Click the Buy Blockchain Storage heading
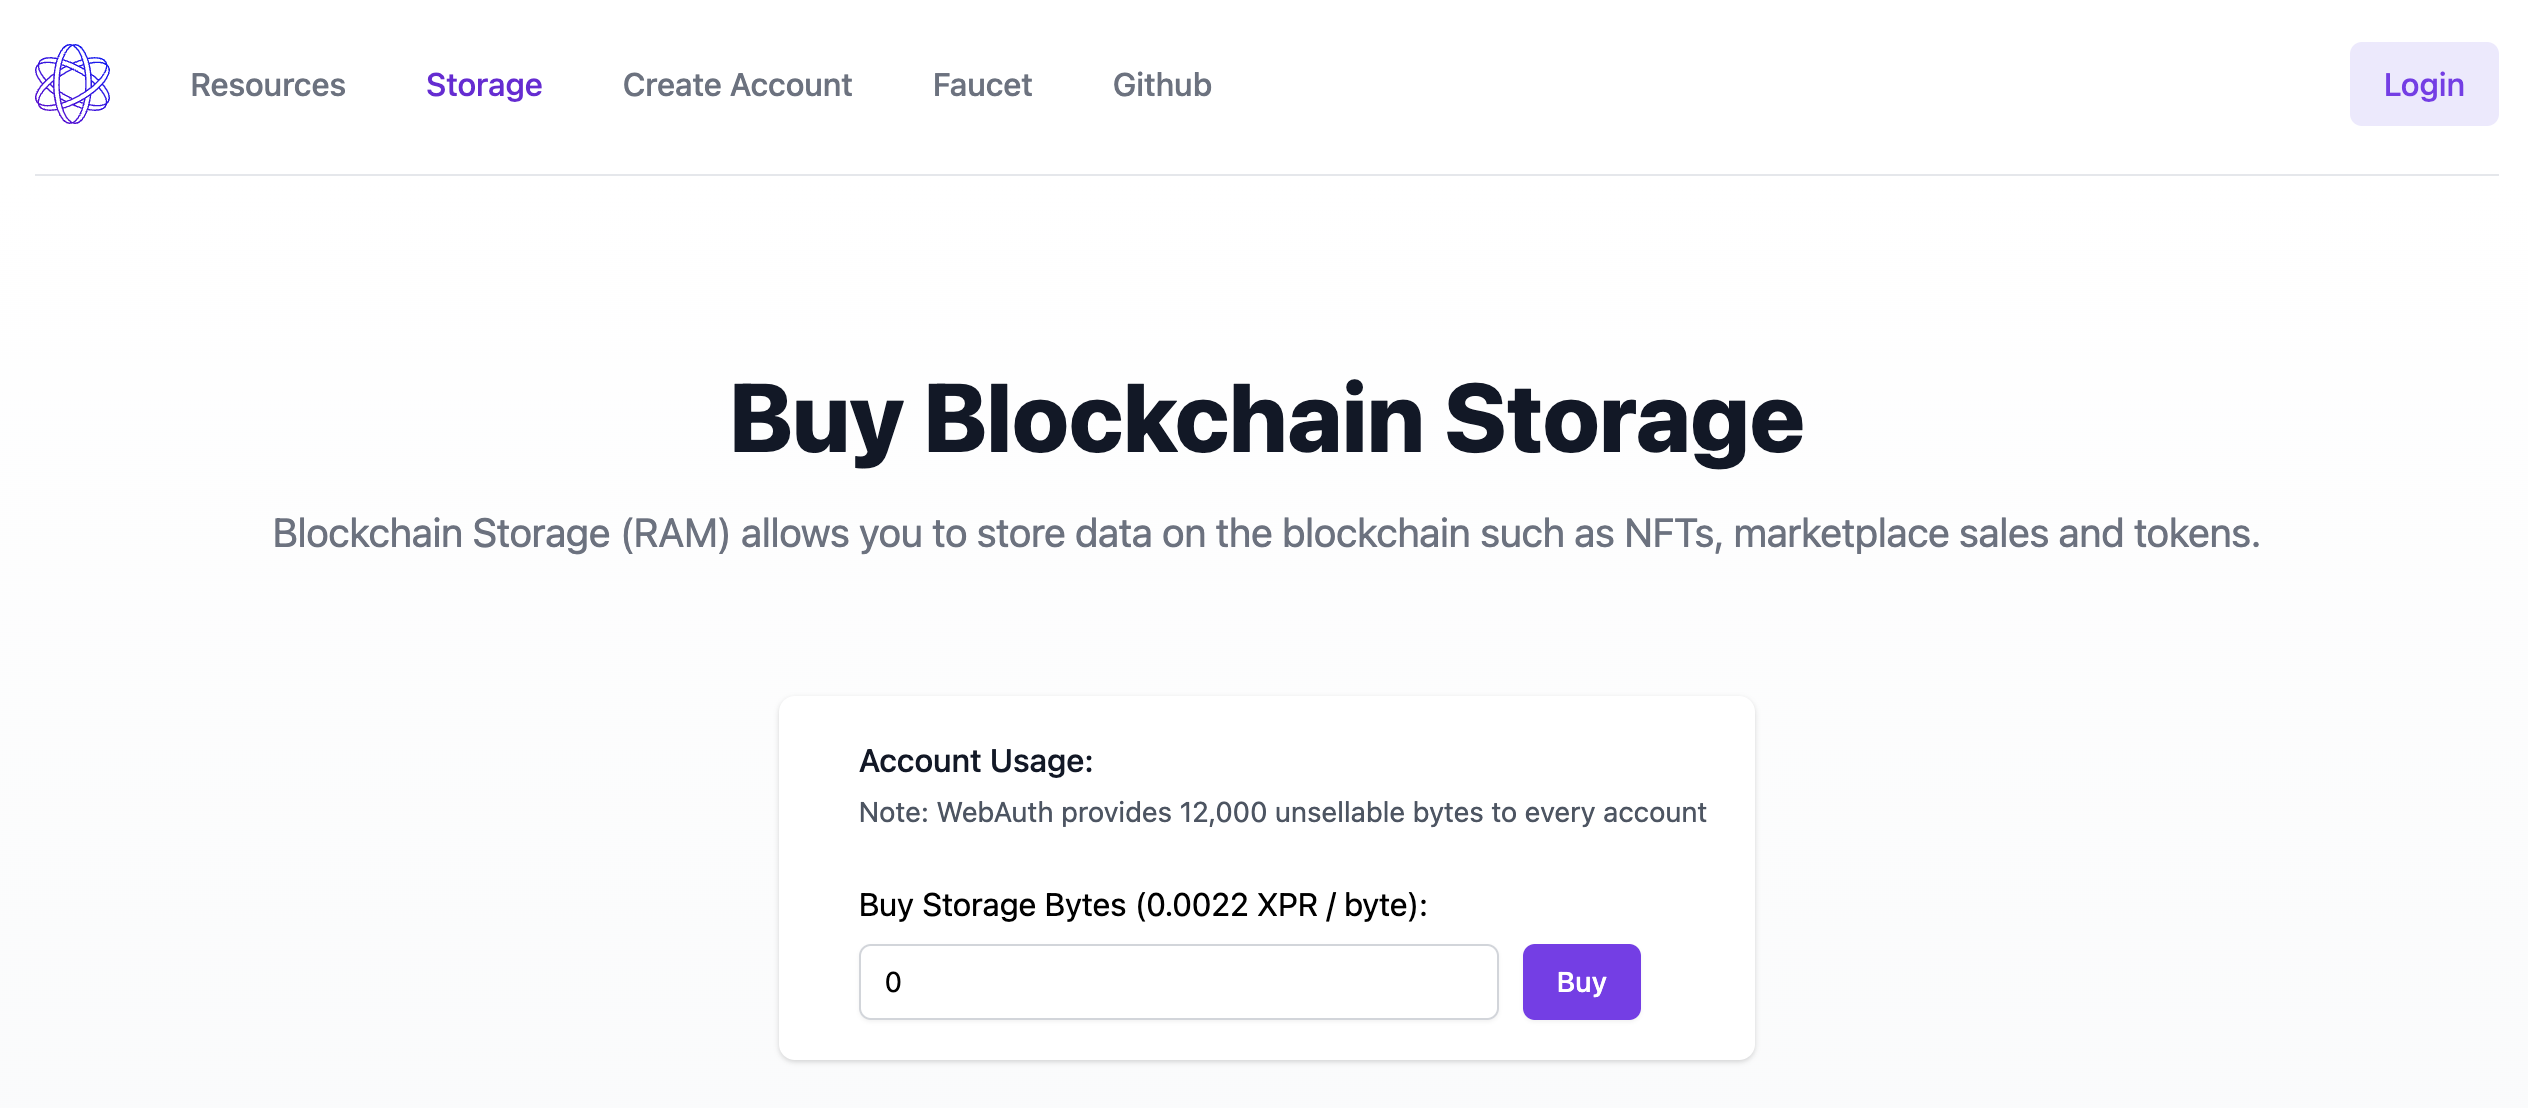2528x1108 pixels. (1264, 421)
